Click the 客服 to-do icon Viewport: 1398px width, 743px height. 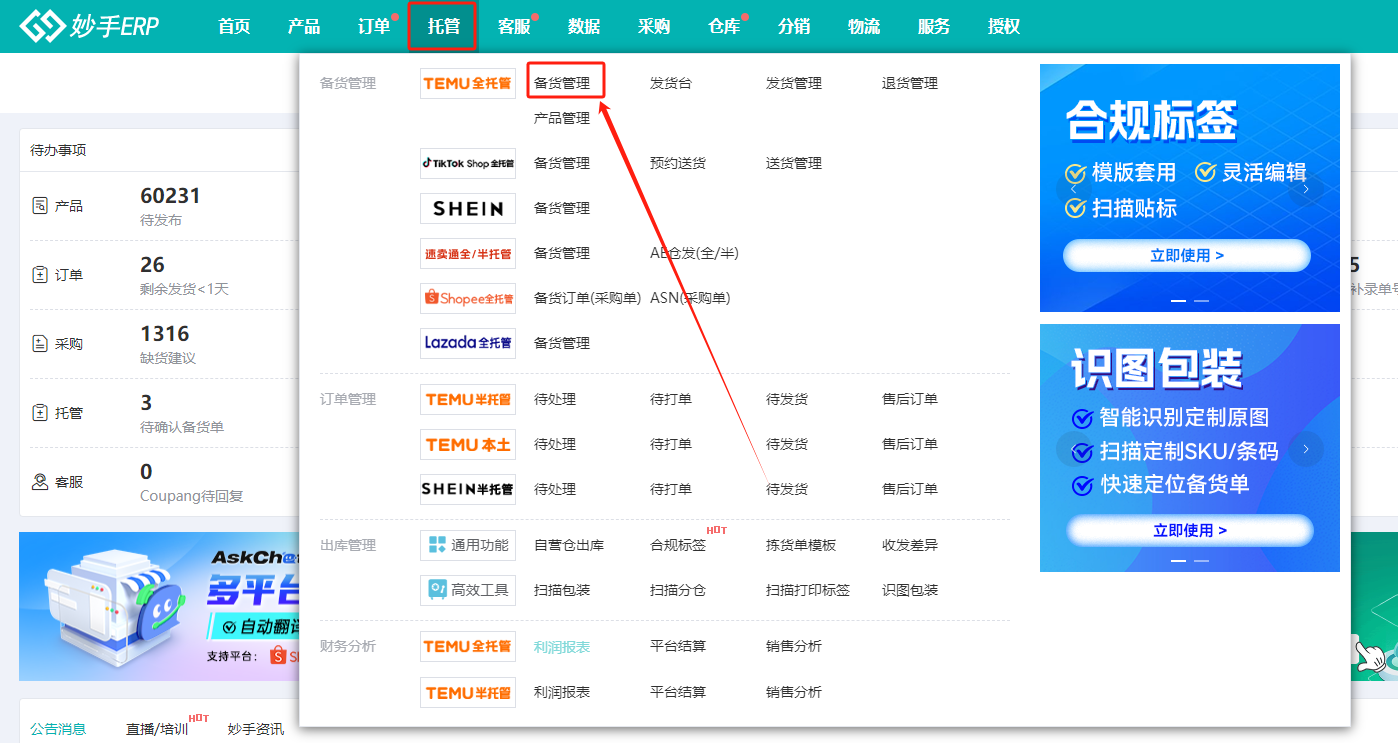click(x=40, y=482)
